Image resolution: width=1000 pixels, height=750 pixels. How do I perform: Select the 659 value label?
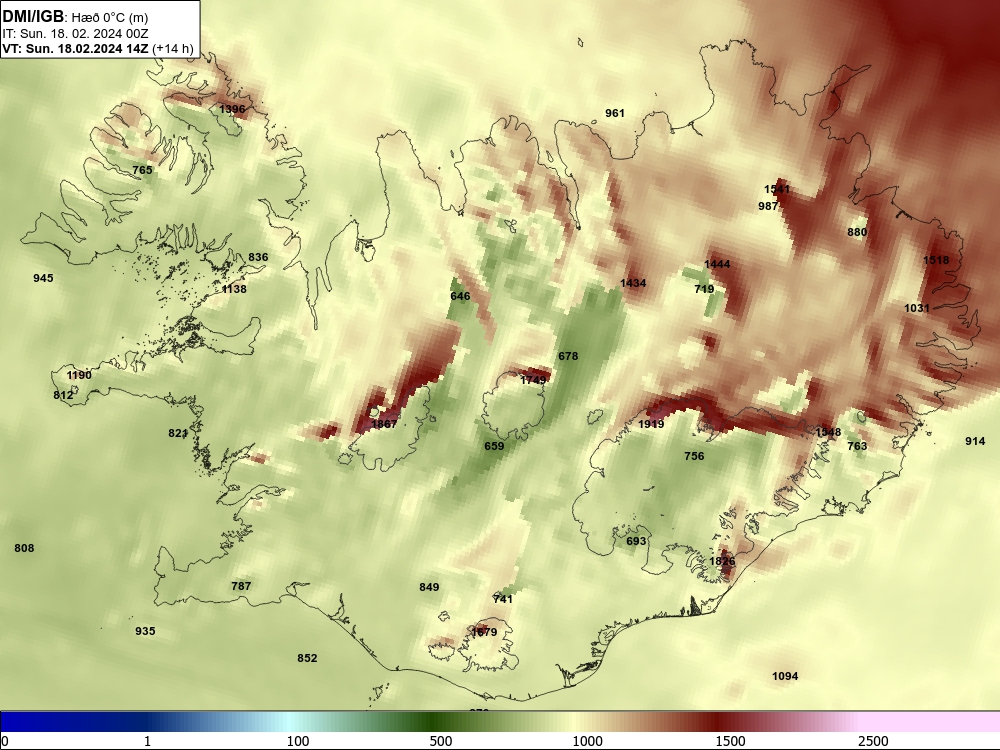click(494, 446)
